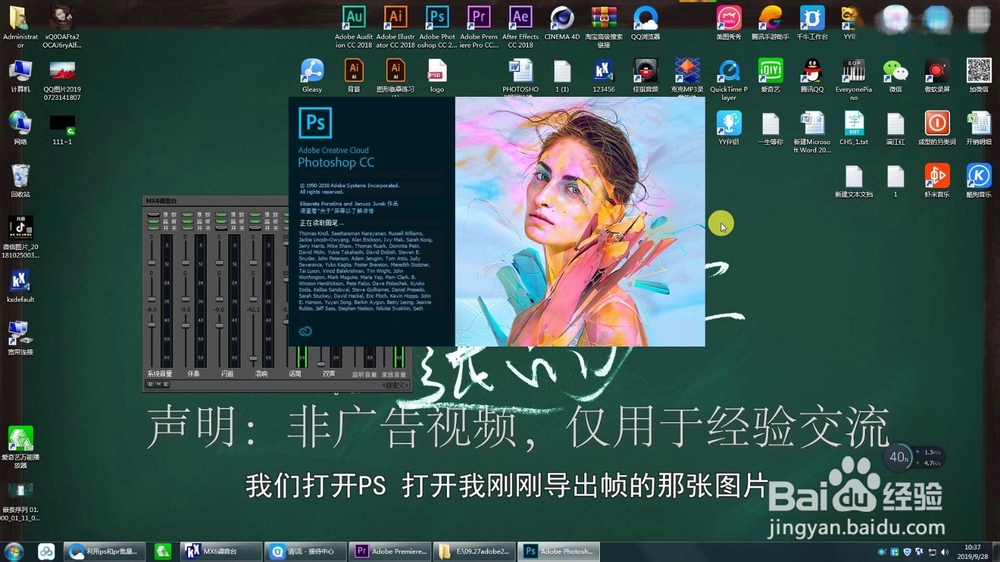Select the EveryonePiano desktop icon
This screenshot has width=1000, height=562.
pyautogui.click(x=853, y=79)
